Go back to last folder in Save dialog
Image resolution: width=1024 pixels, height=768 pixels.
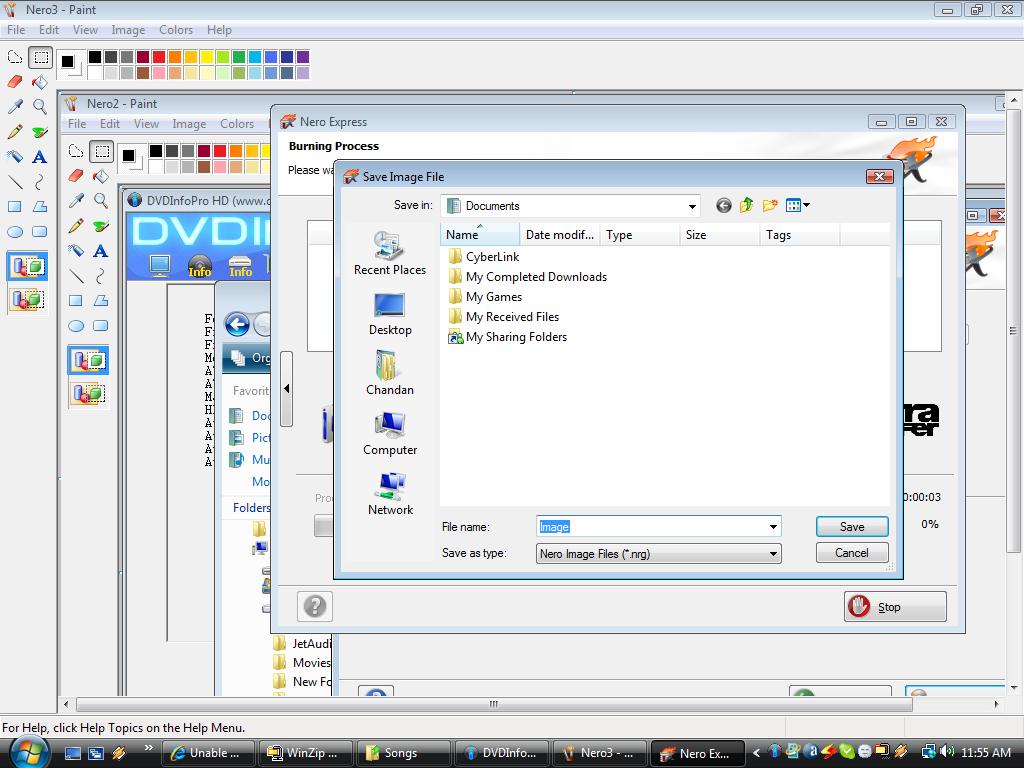(724, 206)
